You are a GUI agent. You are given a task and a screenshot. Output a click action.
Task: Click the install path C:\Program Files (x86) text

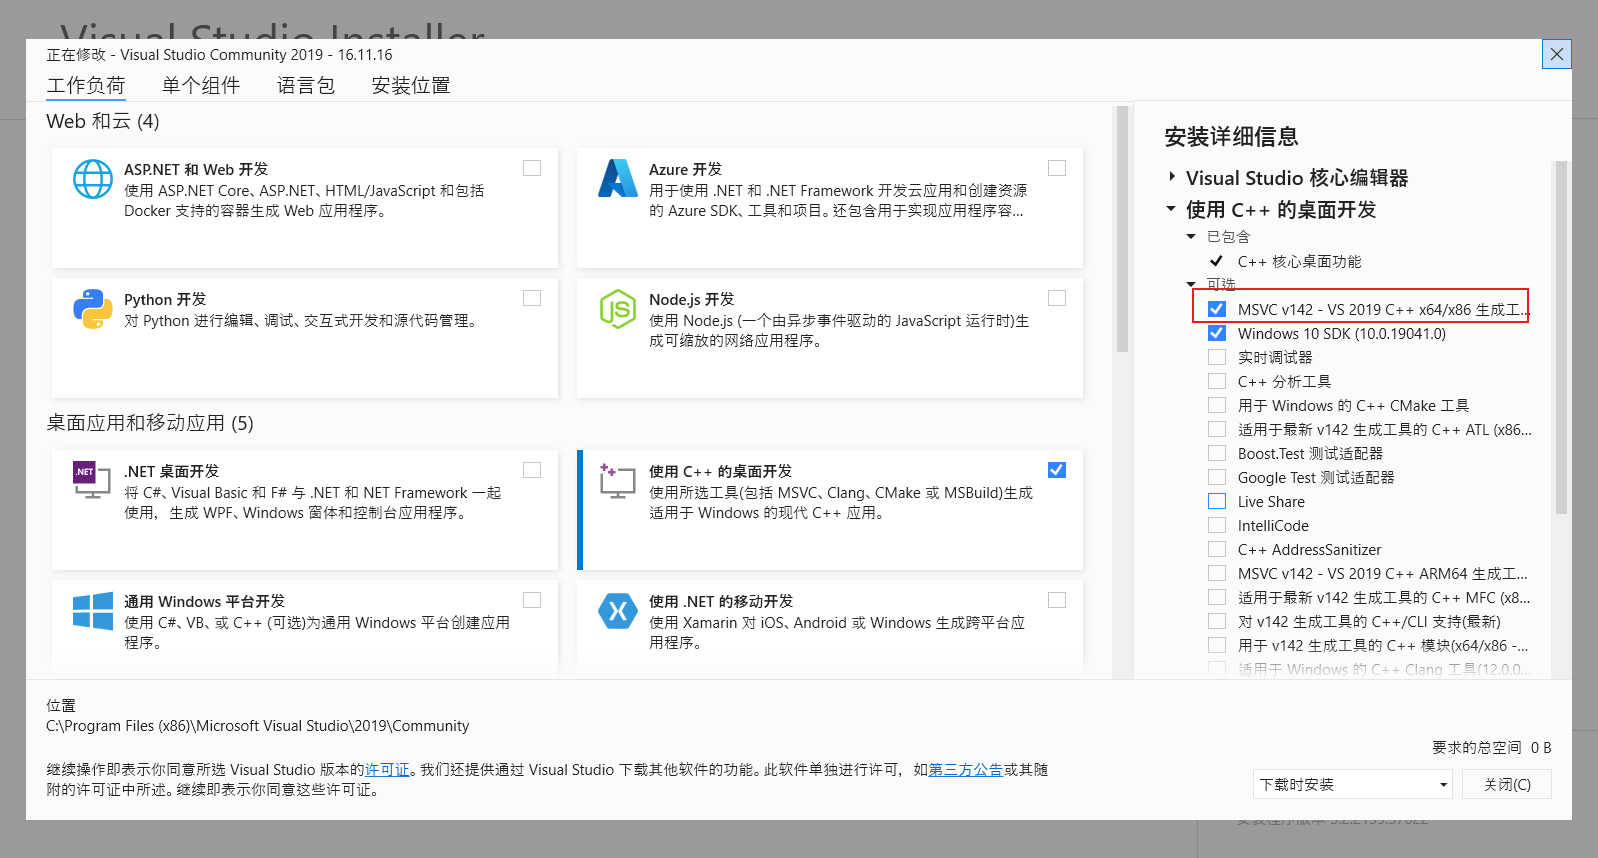click(257, 726)
